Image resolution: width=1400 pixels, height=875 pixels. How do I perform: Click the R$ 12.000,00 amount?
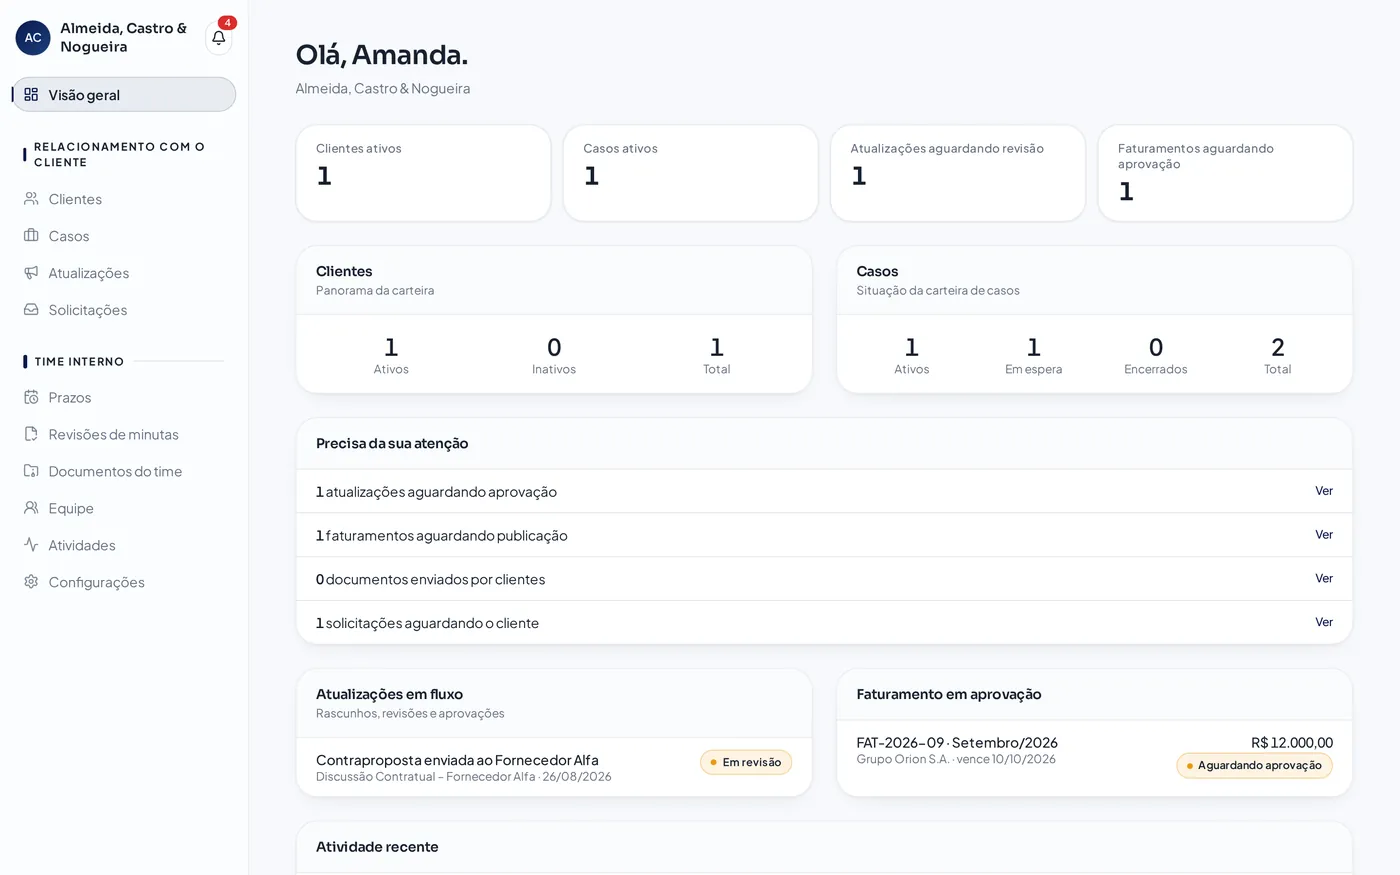(x=1292, y=743)
